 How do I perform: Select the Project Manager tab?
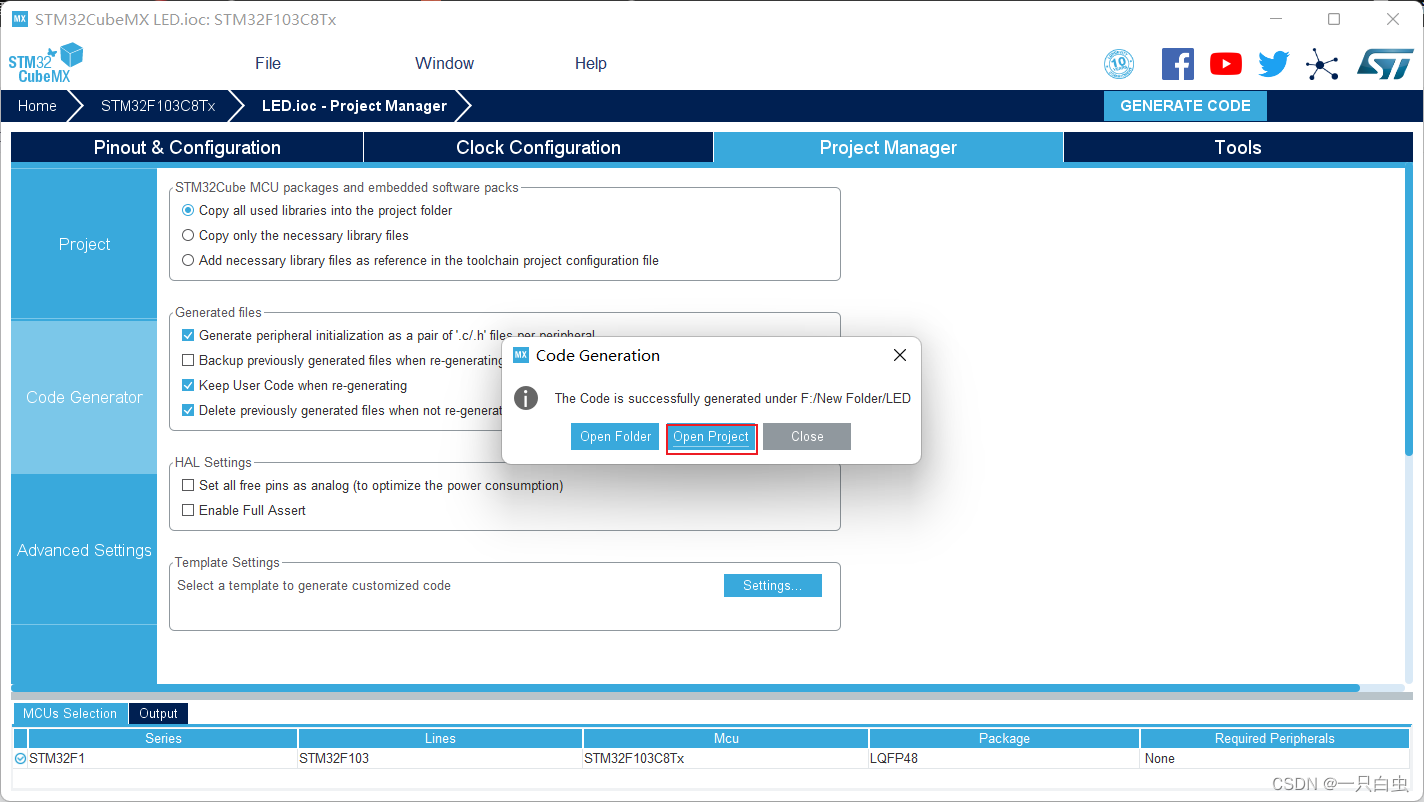[888, 148]
